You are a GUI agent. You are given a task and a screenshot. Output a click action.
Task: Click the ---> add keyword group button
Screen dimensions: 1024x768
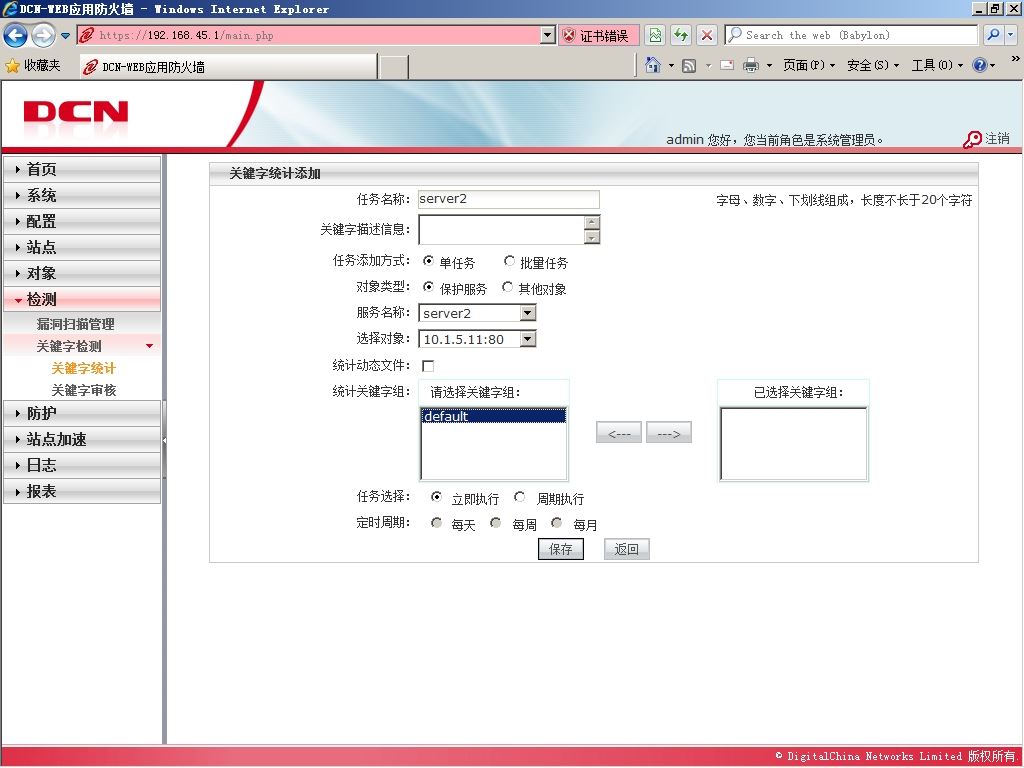pyautogui.click(x=669, y=432)
